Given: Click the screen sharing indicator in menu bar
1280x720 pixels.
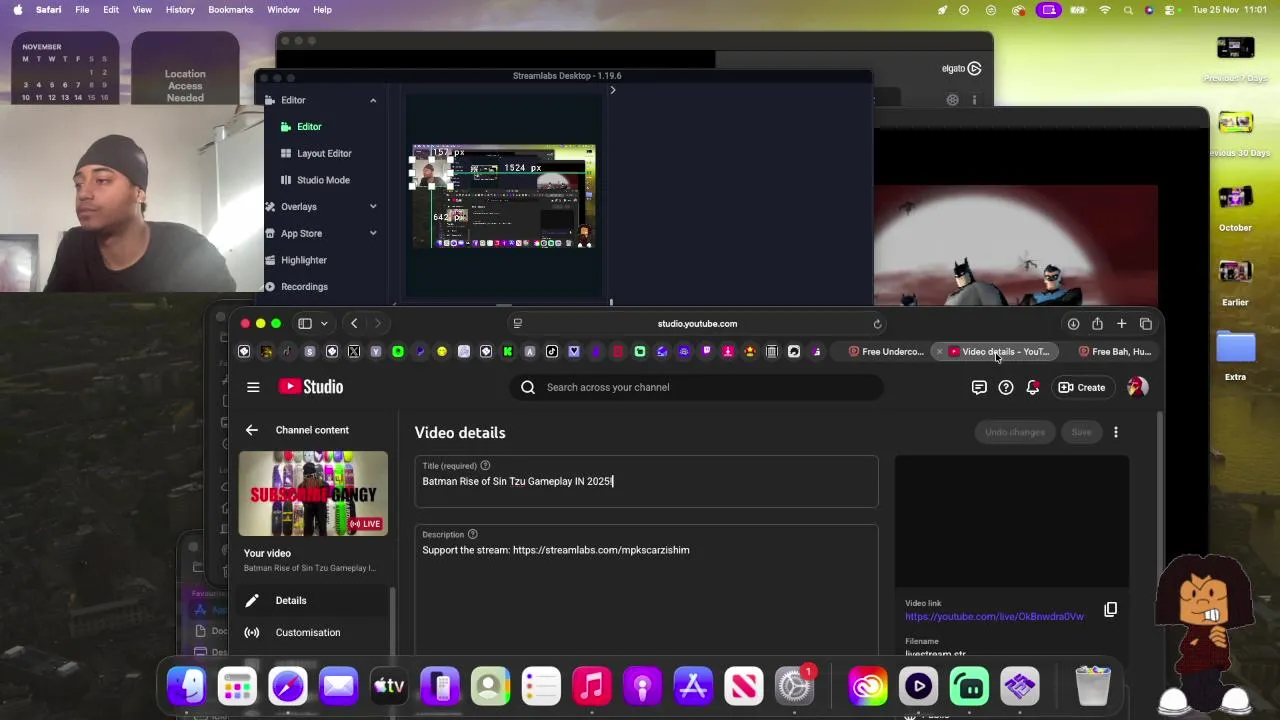Looking at the screenshot, I should pos(1048,10).
